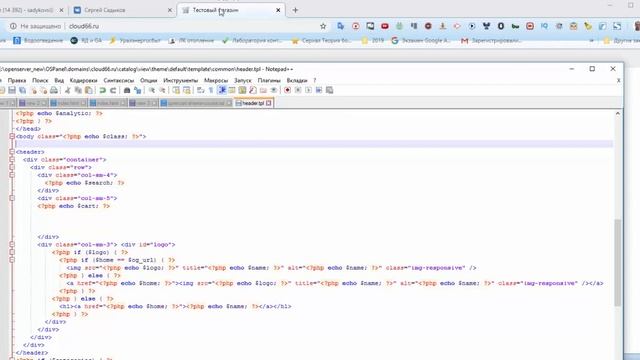The image size is (640, 360).
Task: Click the Zoom Out toolbar icon
Action: click(162, 90)
